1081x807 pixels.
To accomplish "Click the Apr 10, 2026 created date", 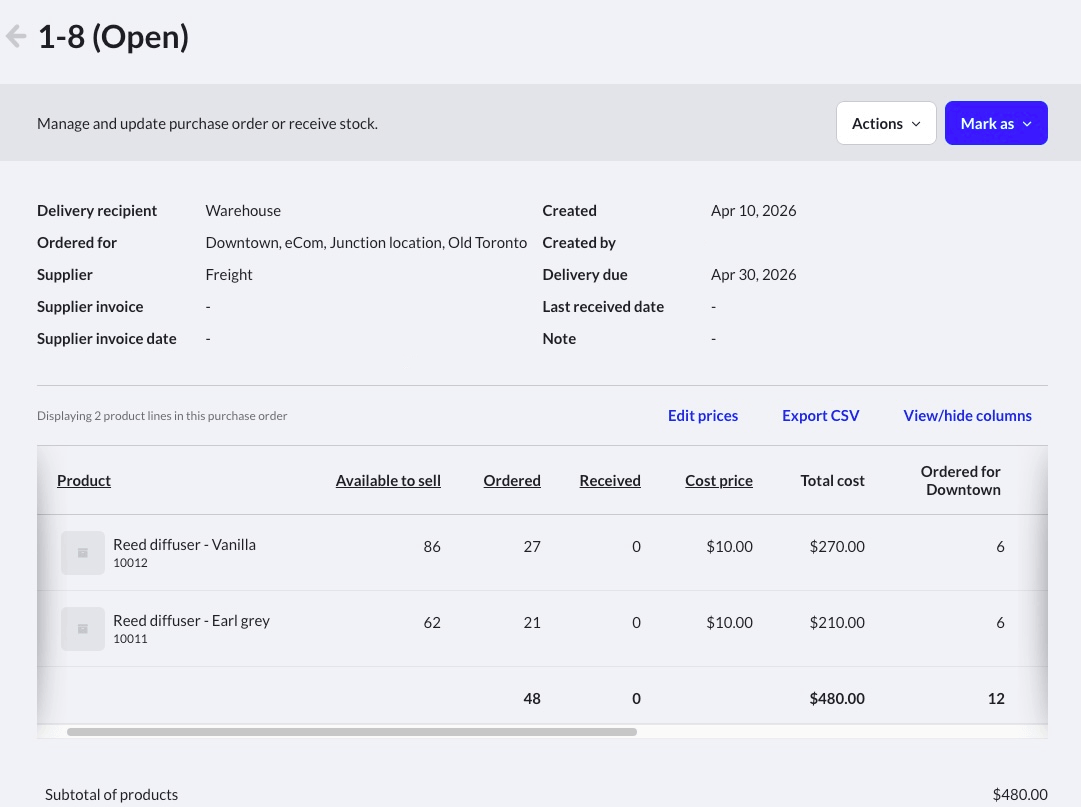I will [753, 210].
